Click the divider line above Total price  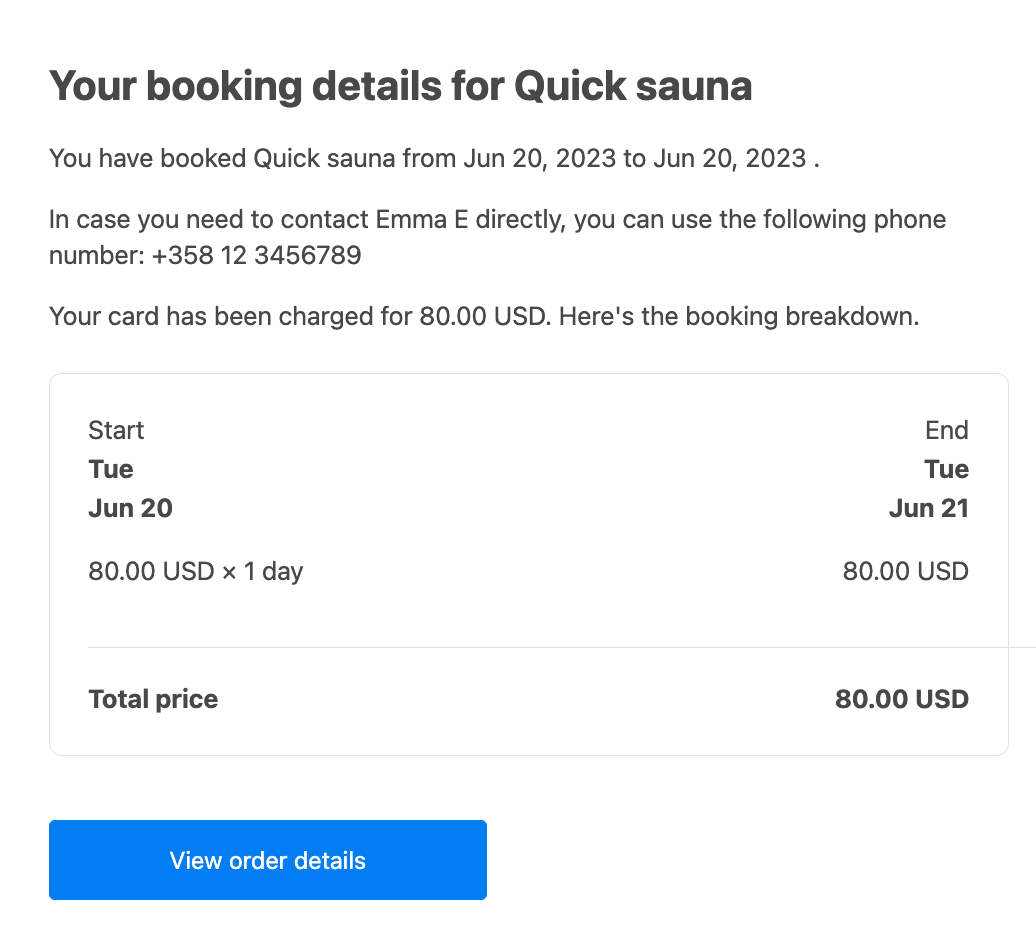pos(528,647)
